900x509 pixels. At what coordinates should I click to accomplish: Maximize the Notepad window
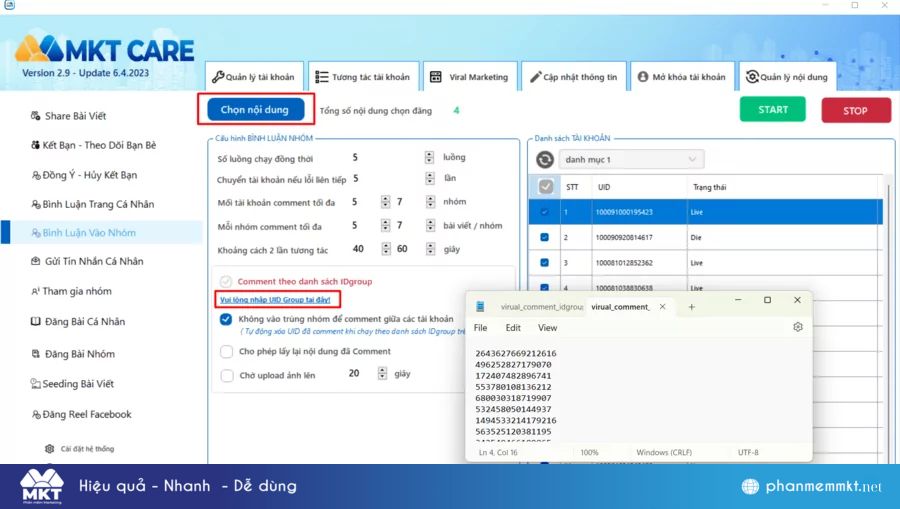click(767, 300)
